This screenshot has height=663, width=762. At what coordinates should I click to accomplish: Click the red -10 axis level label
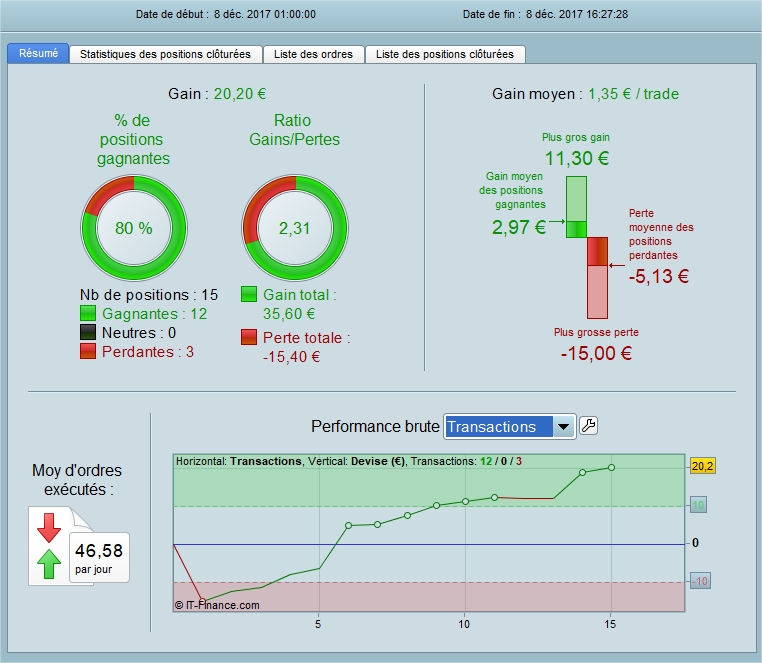(x=700, y=581)
